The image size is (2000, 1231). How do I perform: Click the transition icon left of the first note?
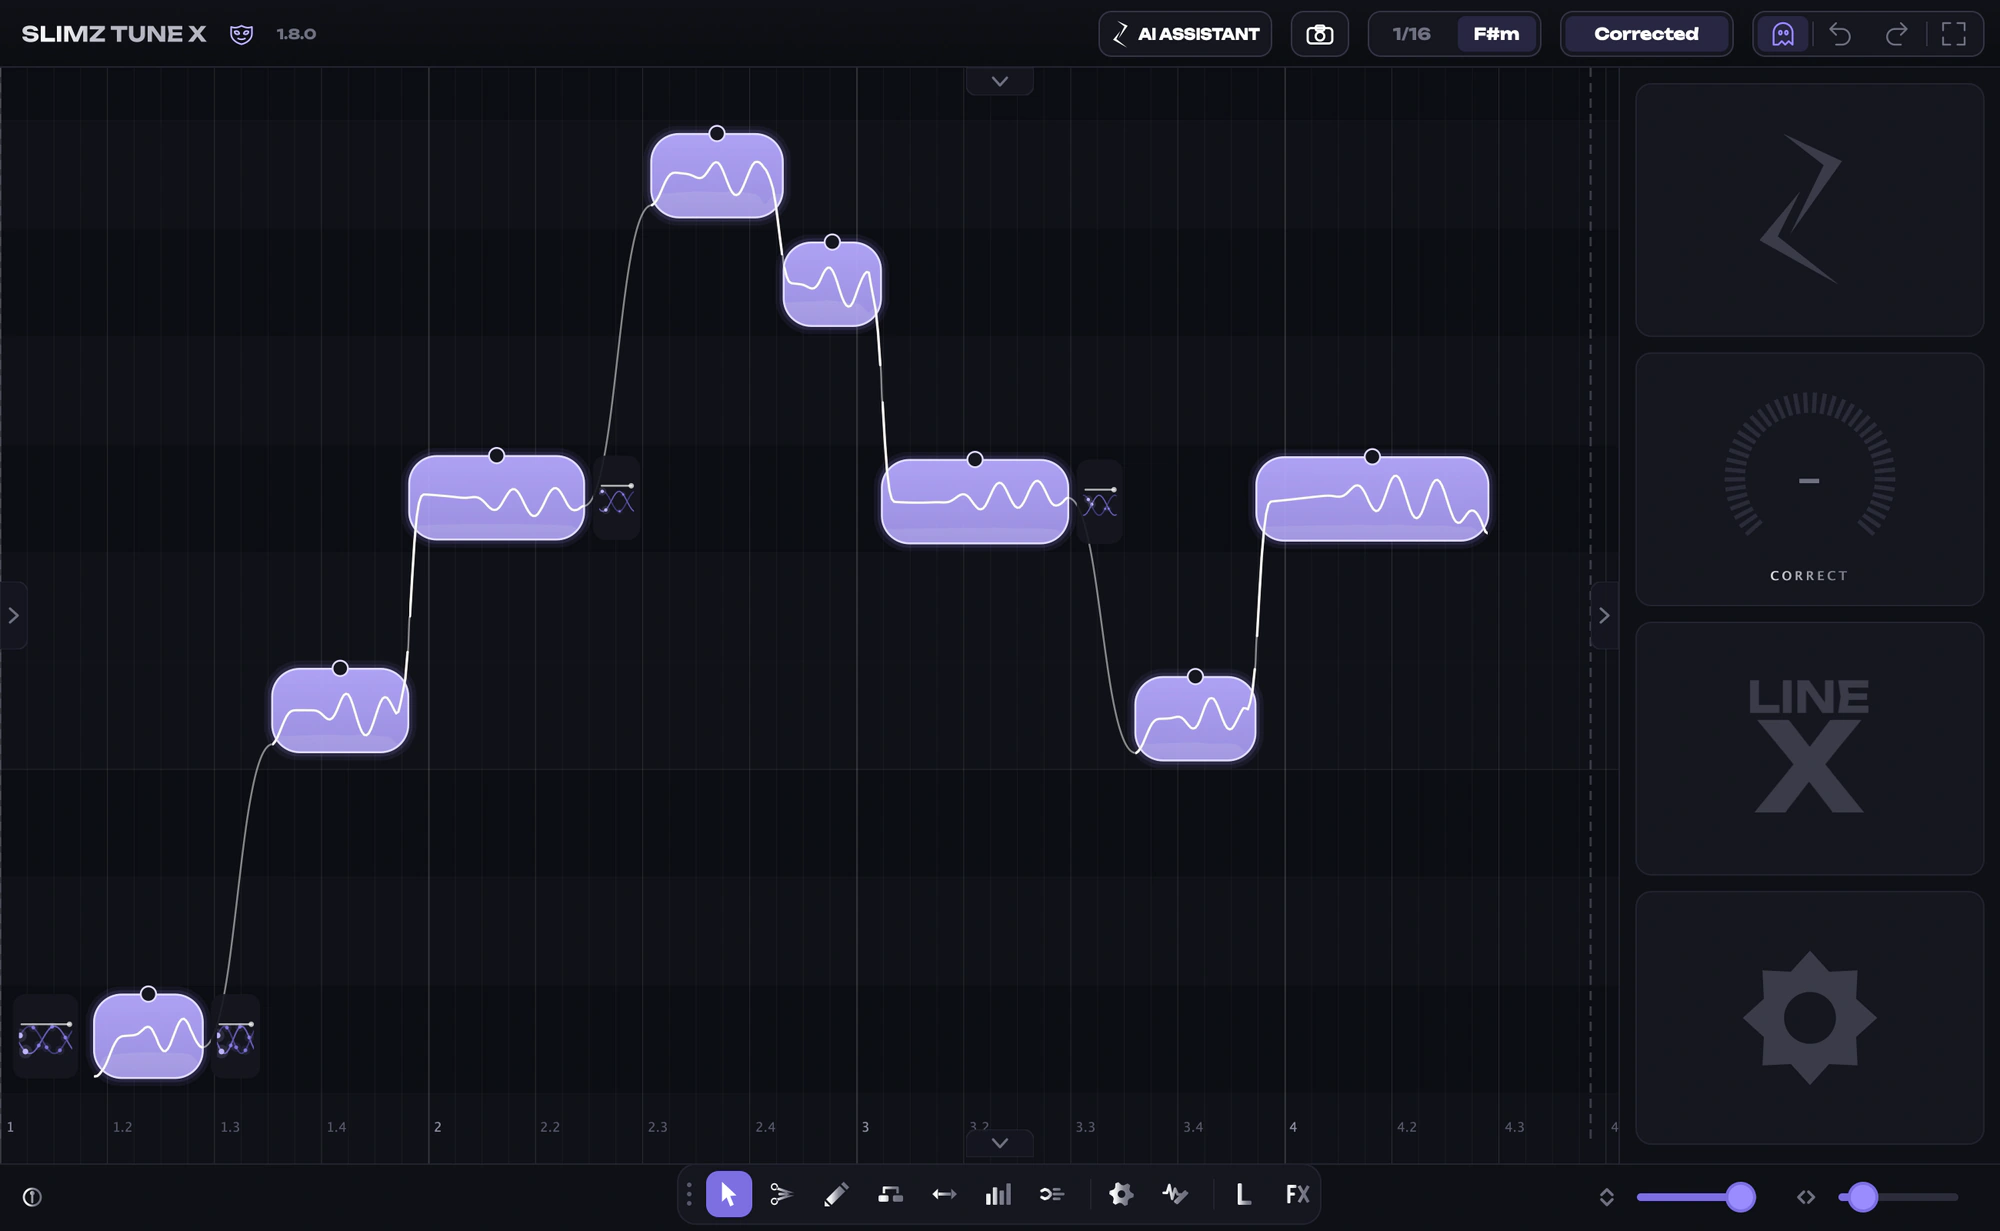click(x=46, y=1037)
